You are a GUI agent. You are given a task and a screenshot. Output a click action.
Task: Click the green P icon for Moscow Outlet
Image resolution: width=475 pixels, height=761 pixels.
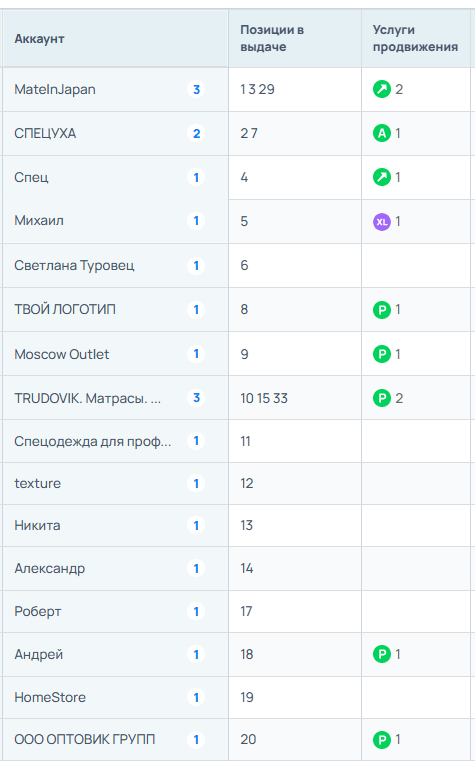tap(382, 354)
